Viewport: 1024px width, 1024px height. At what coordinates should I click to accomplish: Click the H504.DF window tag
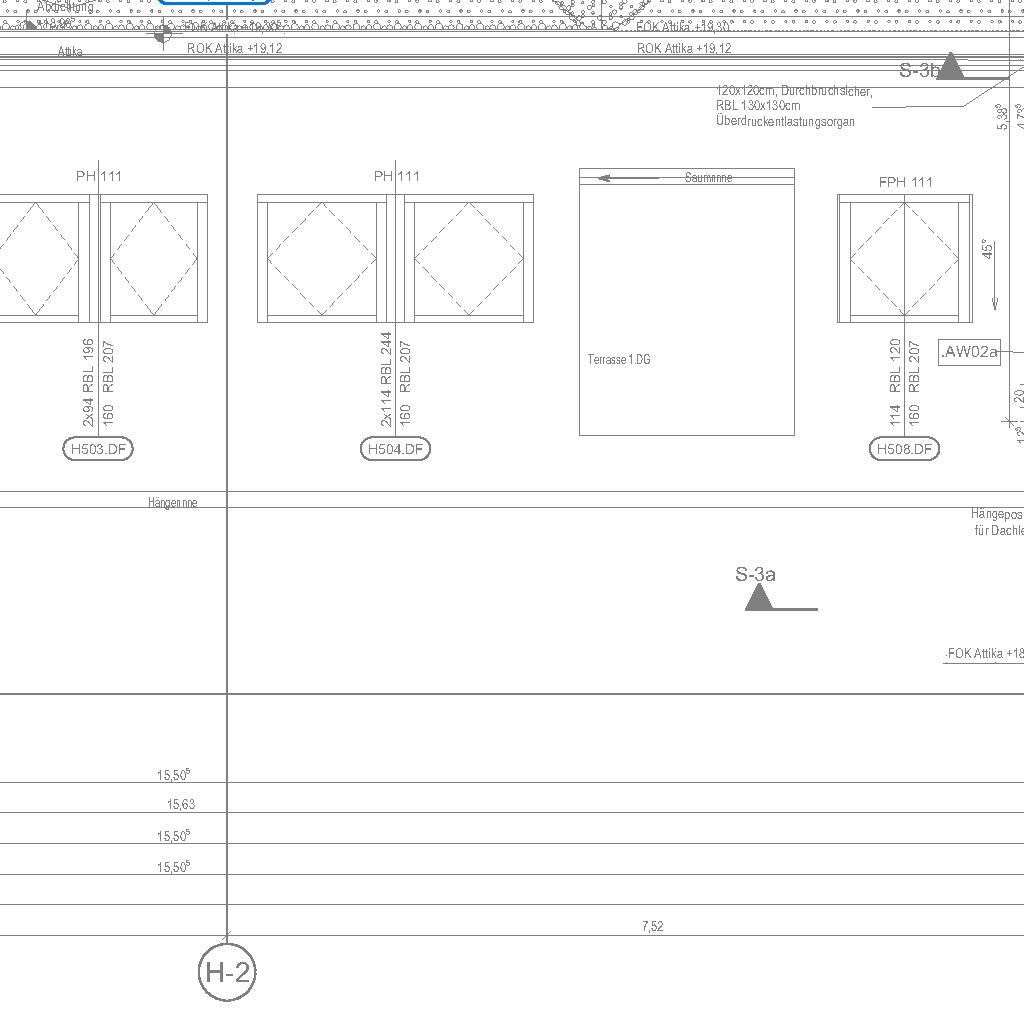pyautogui.click(x=395, y=449)
